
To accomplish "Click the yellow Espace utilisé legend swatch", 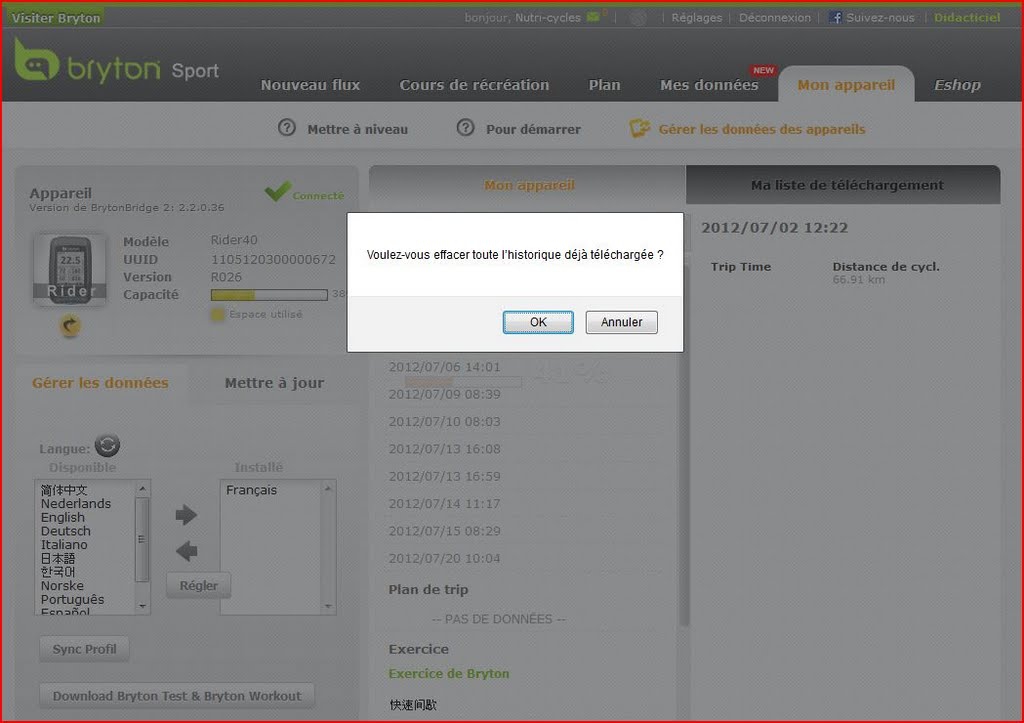I will tap(217, 314).
